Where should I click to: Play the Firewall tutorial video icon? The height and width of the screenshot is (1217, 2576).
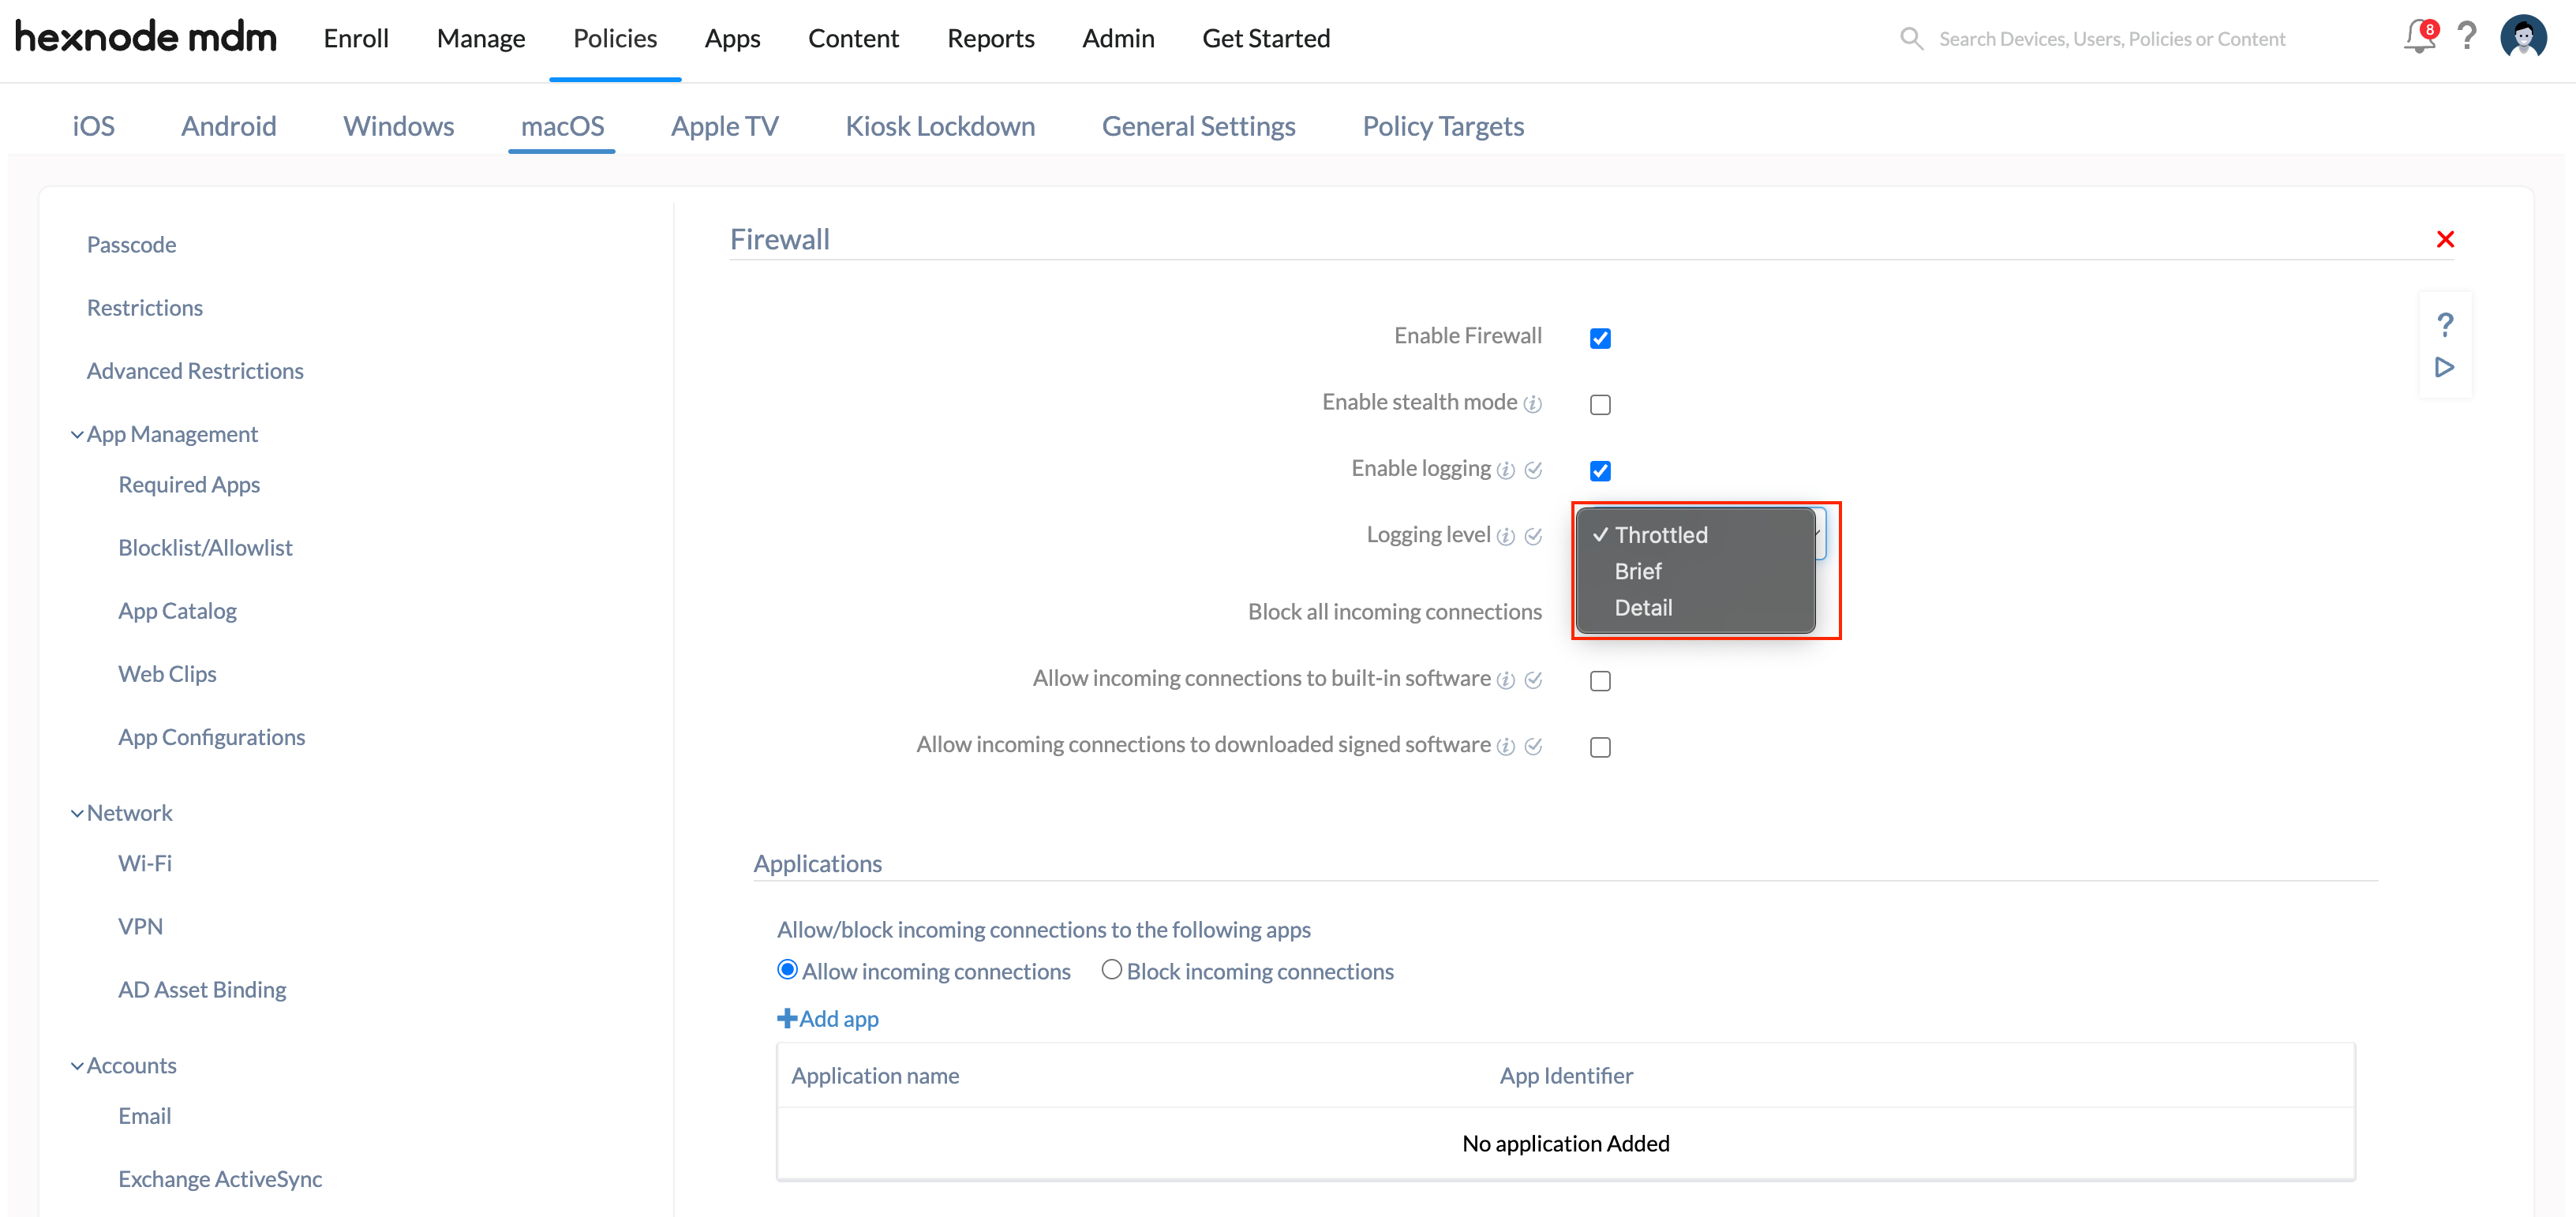(2445, 367)
